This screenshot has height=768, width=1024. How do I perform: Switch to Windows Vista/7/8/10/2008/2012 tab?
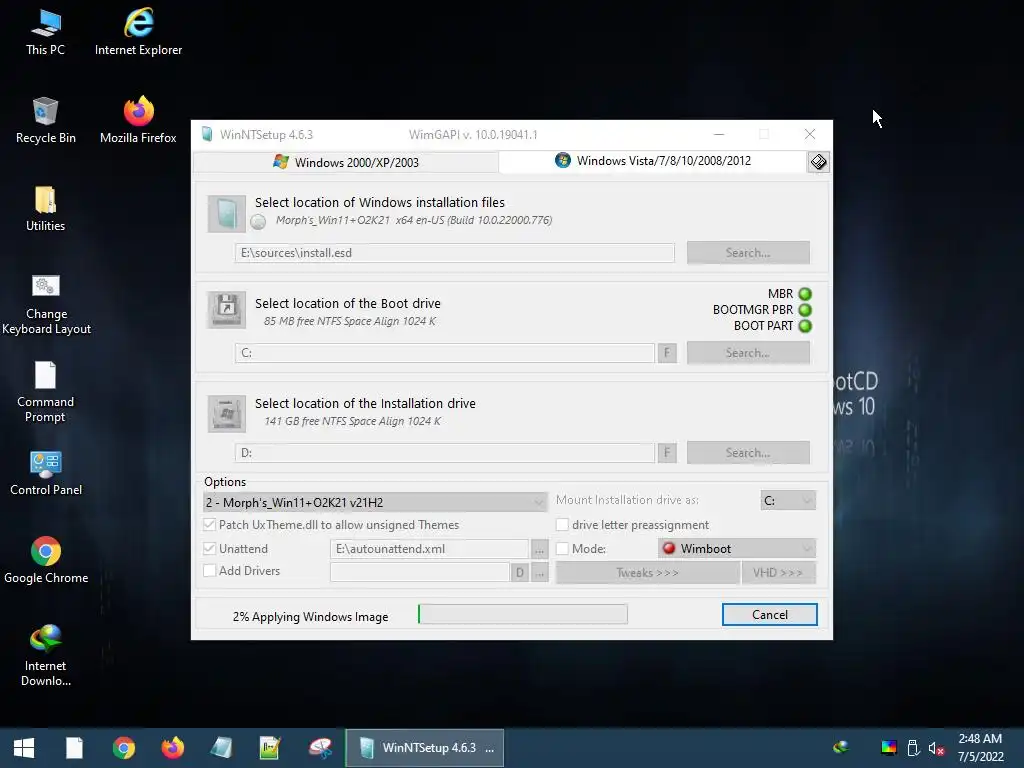pos(653,161)
